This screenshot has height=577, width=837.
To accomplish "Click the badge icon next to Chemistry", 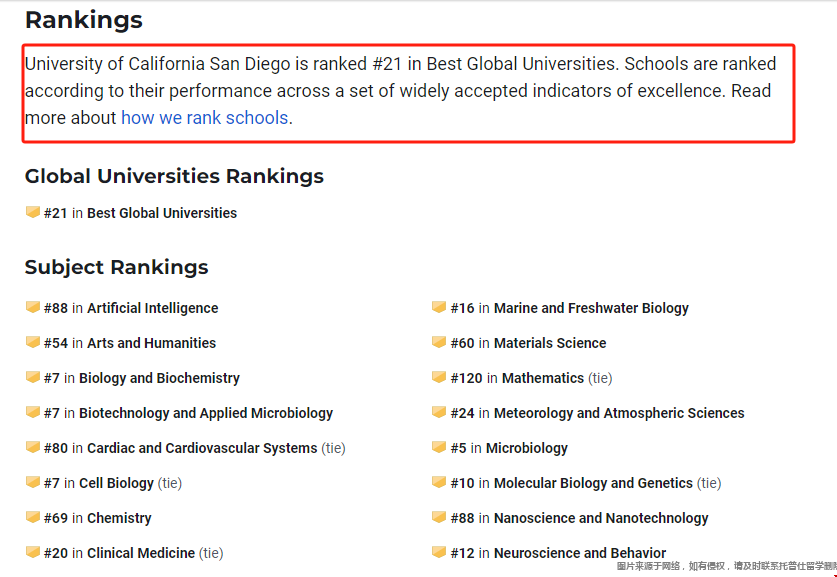I will tap(33, 517).
